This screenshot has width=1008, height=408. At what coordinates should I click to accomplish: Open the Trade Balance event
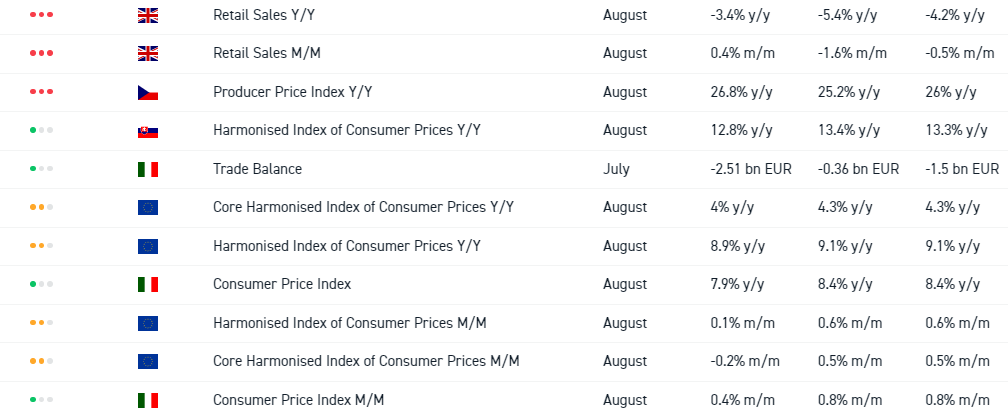[257, 169]
